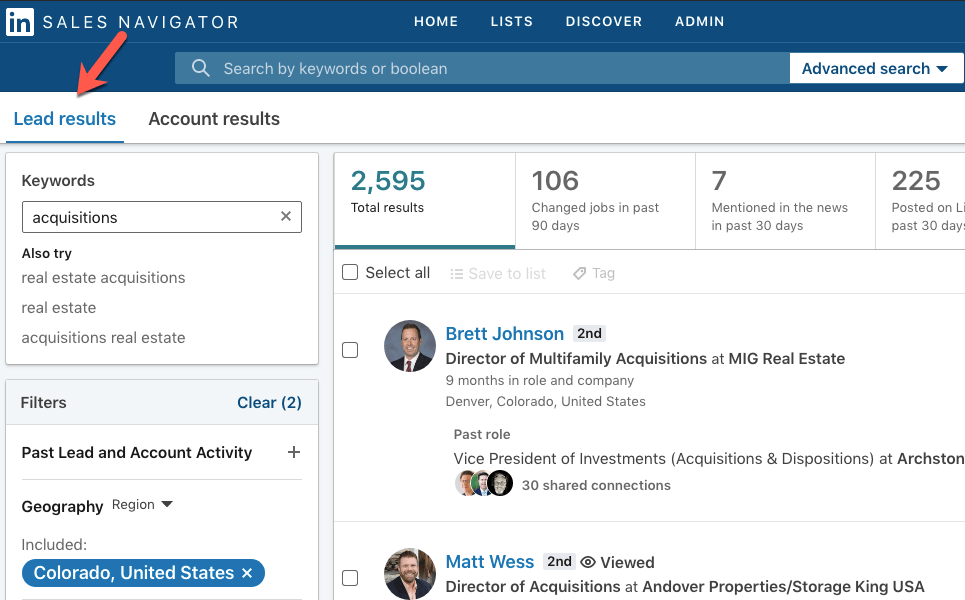Expand Past Lead and Account Activity filter
Viewport: 965px width, 600px height.
[294, 452]
